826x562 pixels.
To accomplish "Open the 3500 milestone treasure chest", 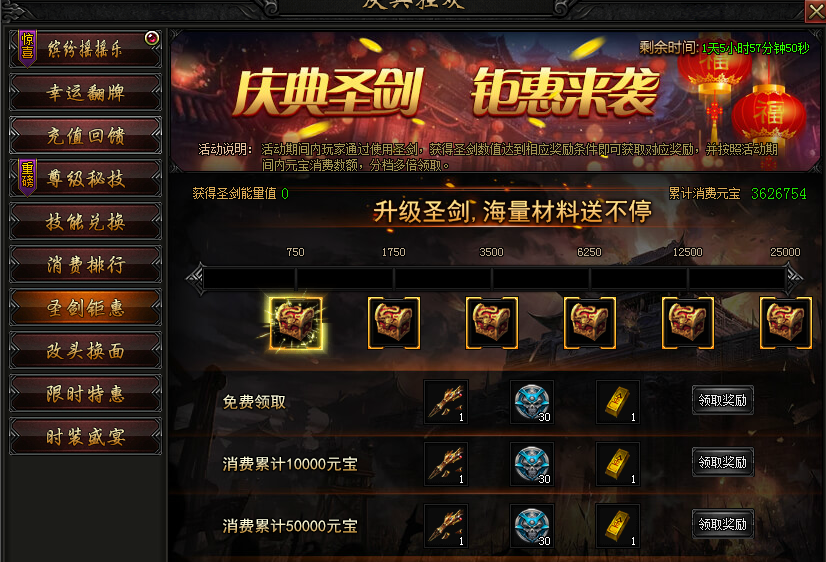I will [x=491, y=323].
